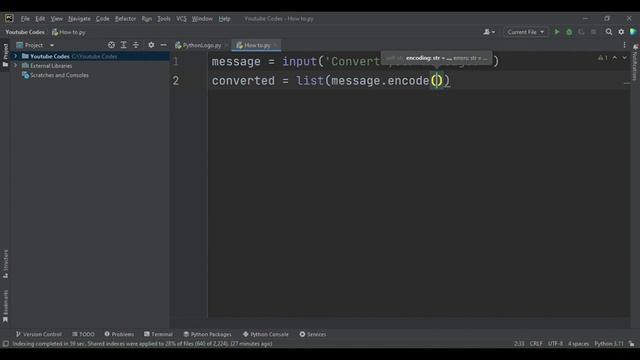Image resolution: width=640 pixels, height=360 pixels.
Task: Change UTF-8 file encoding in status bar
Action: coord(555,344)
